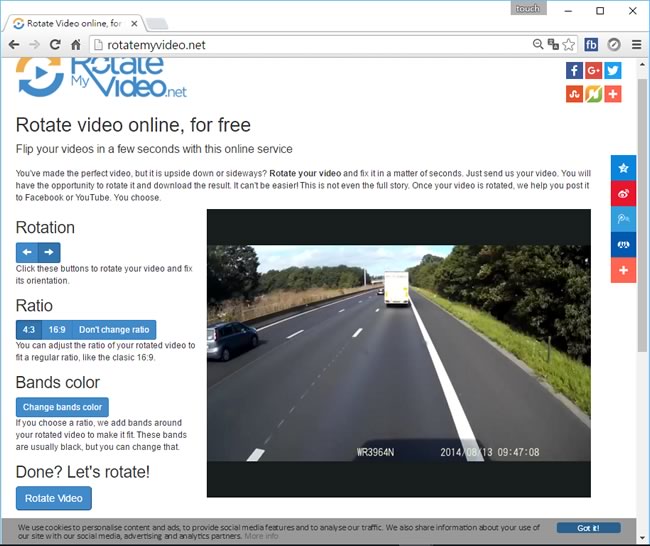
Task: Rotate the video left with the left arrow
Action: pyautogui.click(x=27, y=253)
